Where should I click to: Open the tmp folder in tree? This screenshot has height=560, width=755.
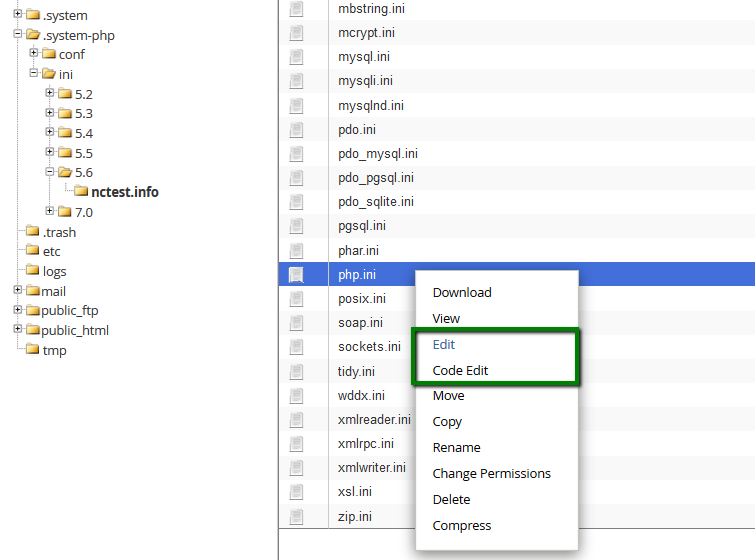[54, 351]
